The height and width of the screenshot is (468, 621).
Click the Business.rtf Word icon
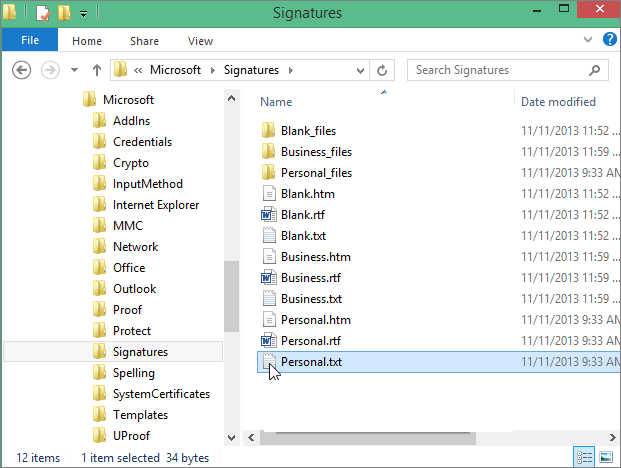pyautogui.click(x=269, y=277)
